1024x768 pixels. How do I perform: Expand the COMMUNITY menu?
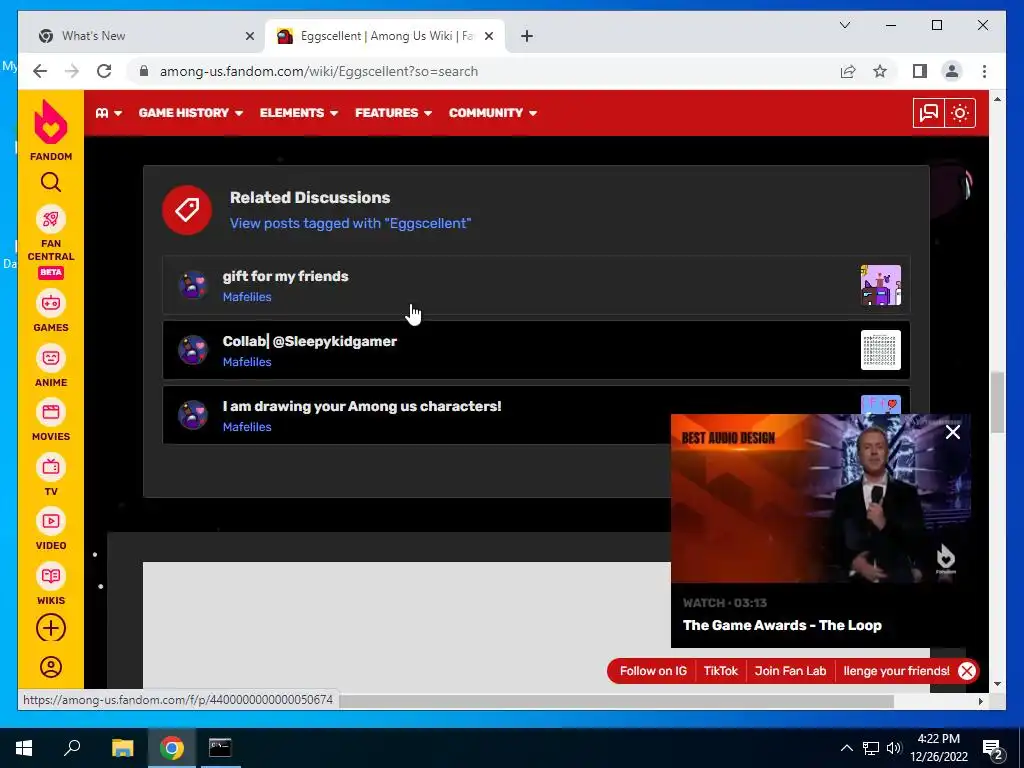[x=492, y=113]
